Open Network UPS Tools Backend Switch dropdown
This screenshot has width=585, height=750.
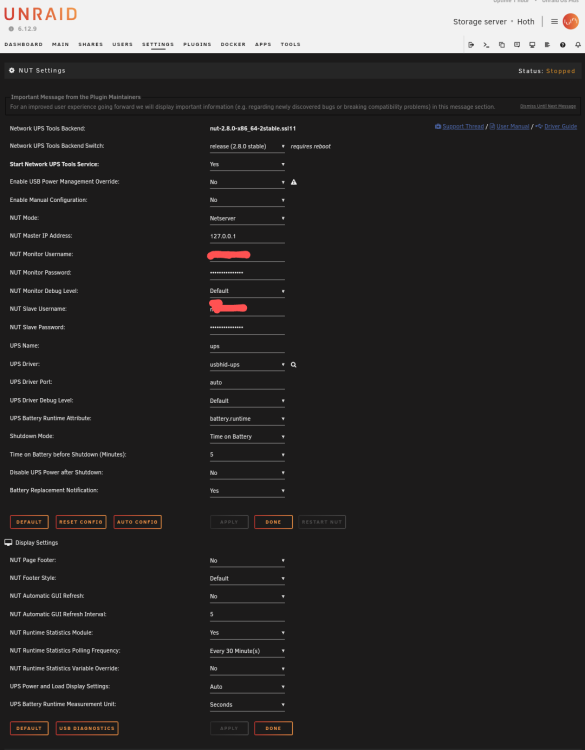[x=247, y=146]
